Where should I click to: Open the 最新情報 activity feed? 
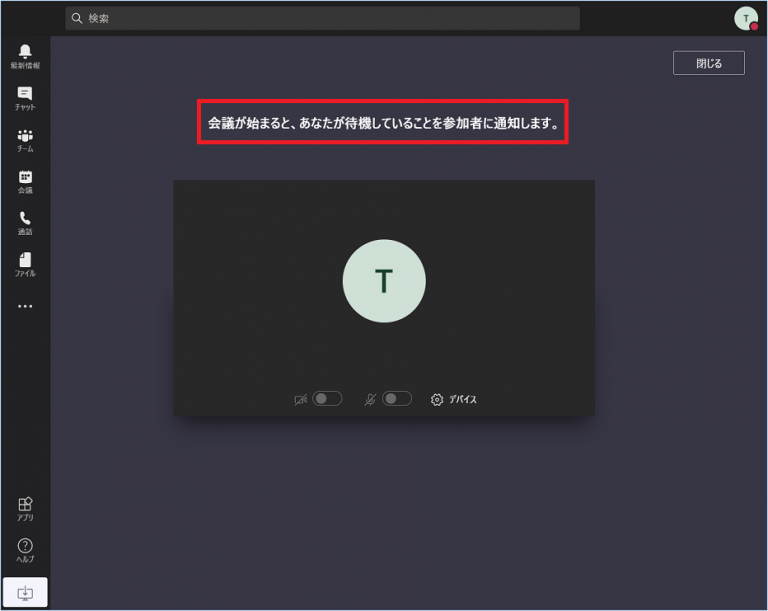coord(25,56)
